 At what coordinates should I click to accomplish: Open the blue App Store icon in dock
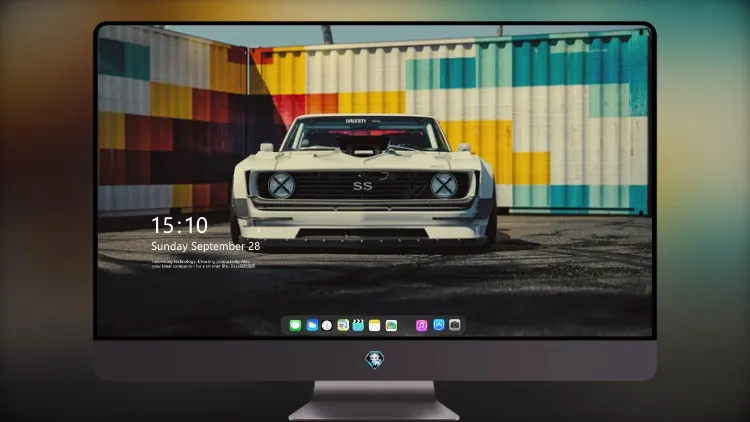click(439, 325)
